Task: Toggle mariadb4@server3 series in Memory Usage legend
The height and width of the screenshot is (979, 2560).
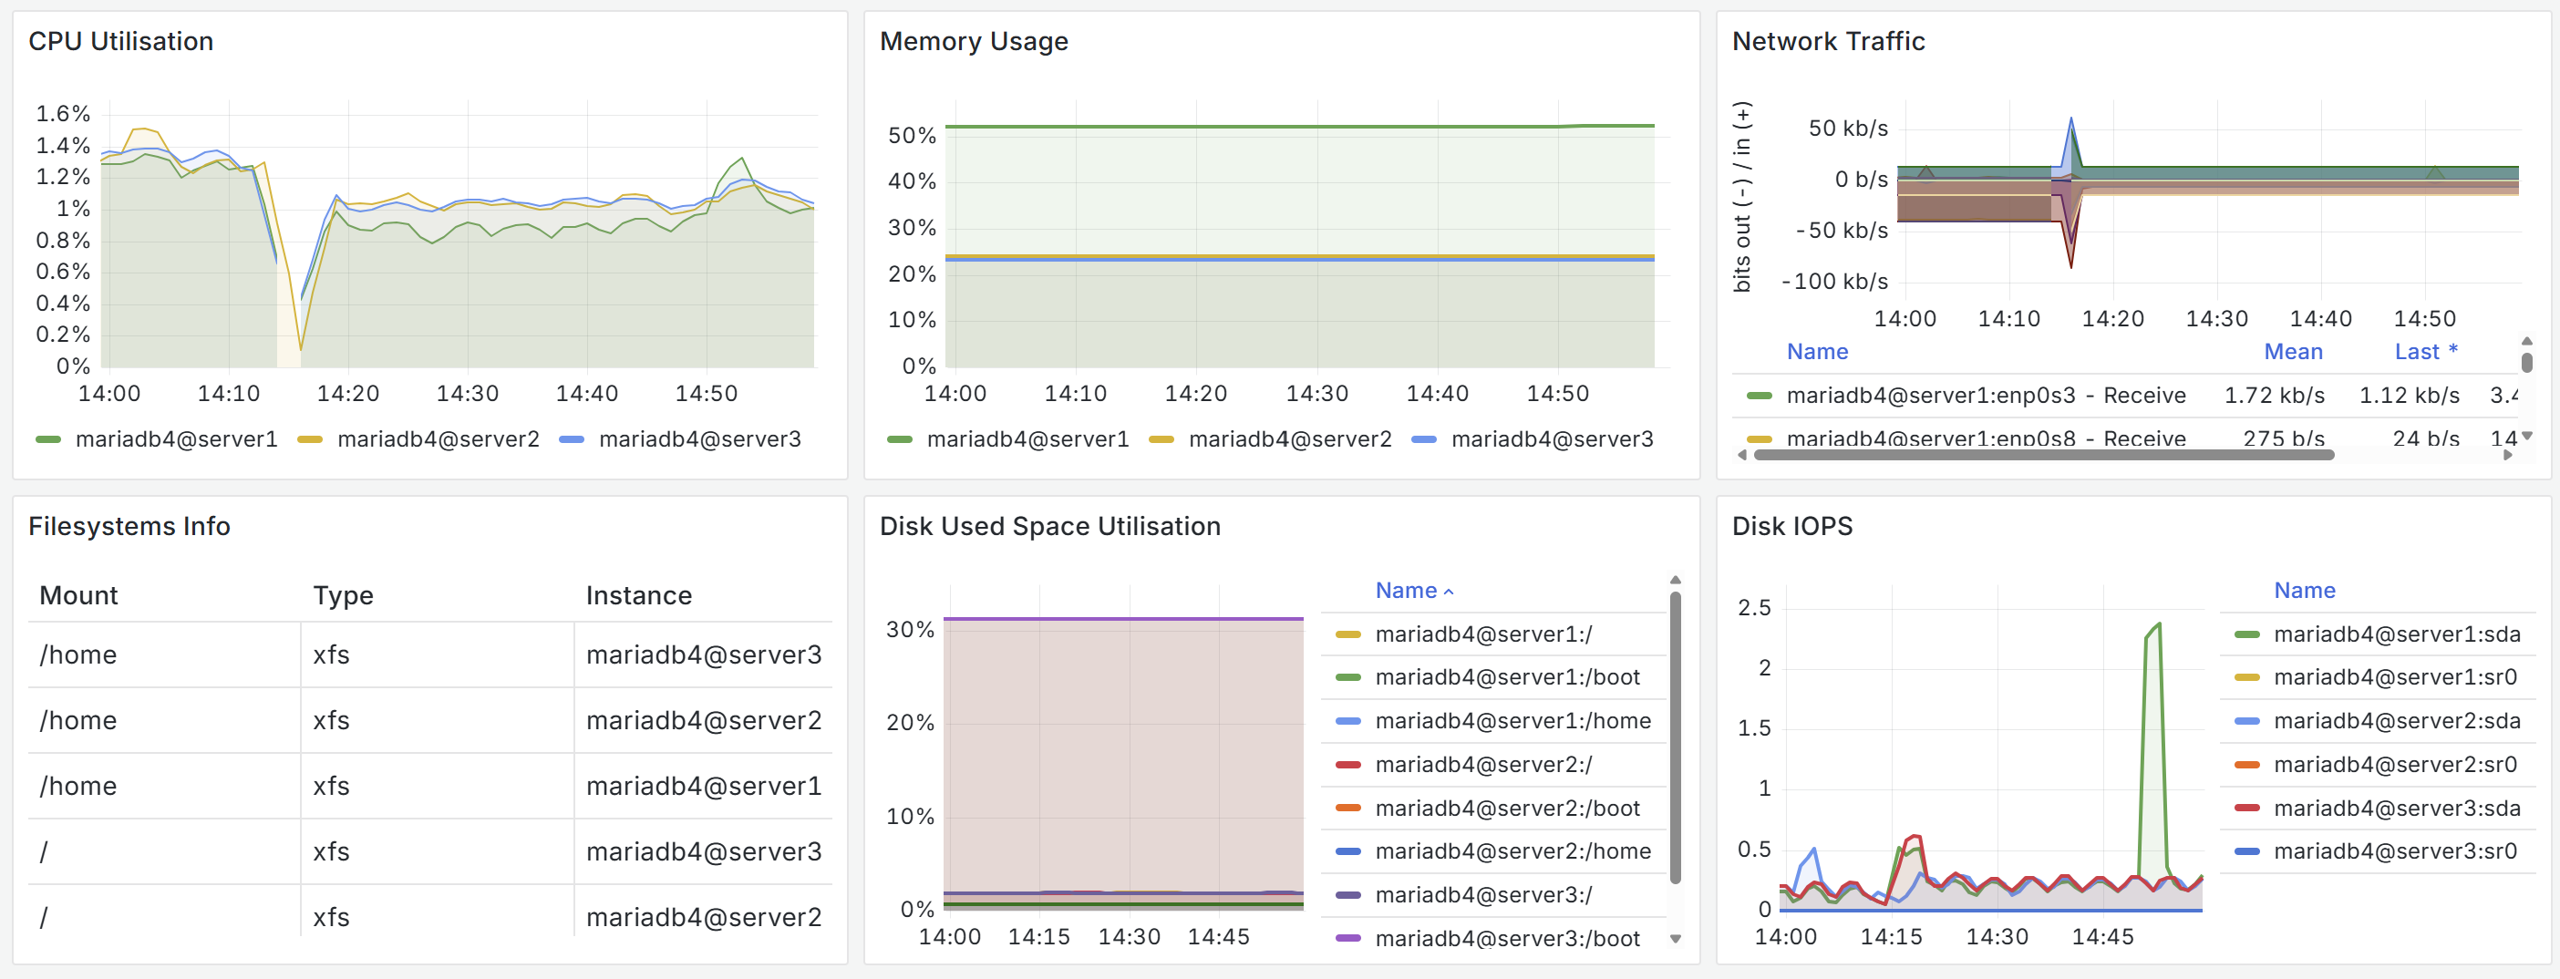Action: (x=1551, y=439)
